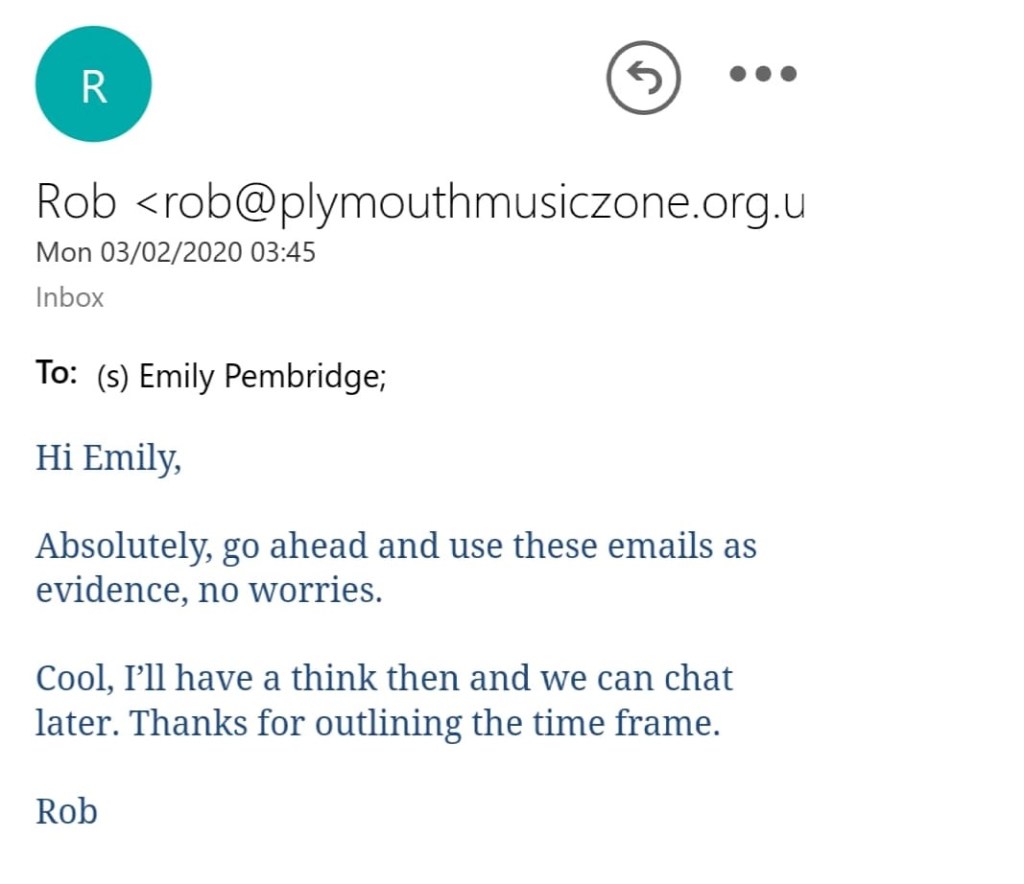This screenshot has width=1024, height=884.
Task: Select the rob@plymouthmusiczone.org email address
Action: [480, 202]
